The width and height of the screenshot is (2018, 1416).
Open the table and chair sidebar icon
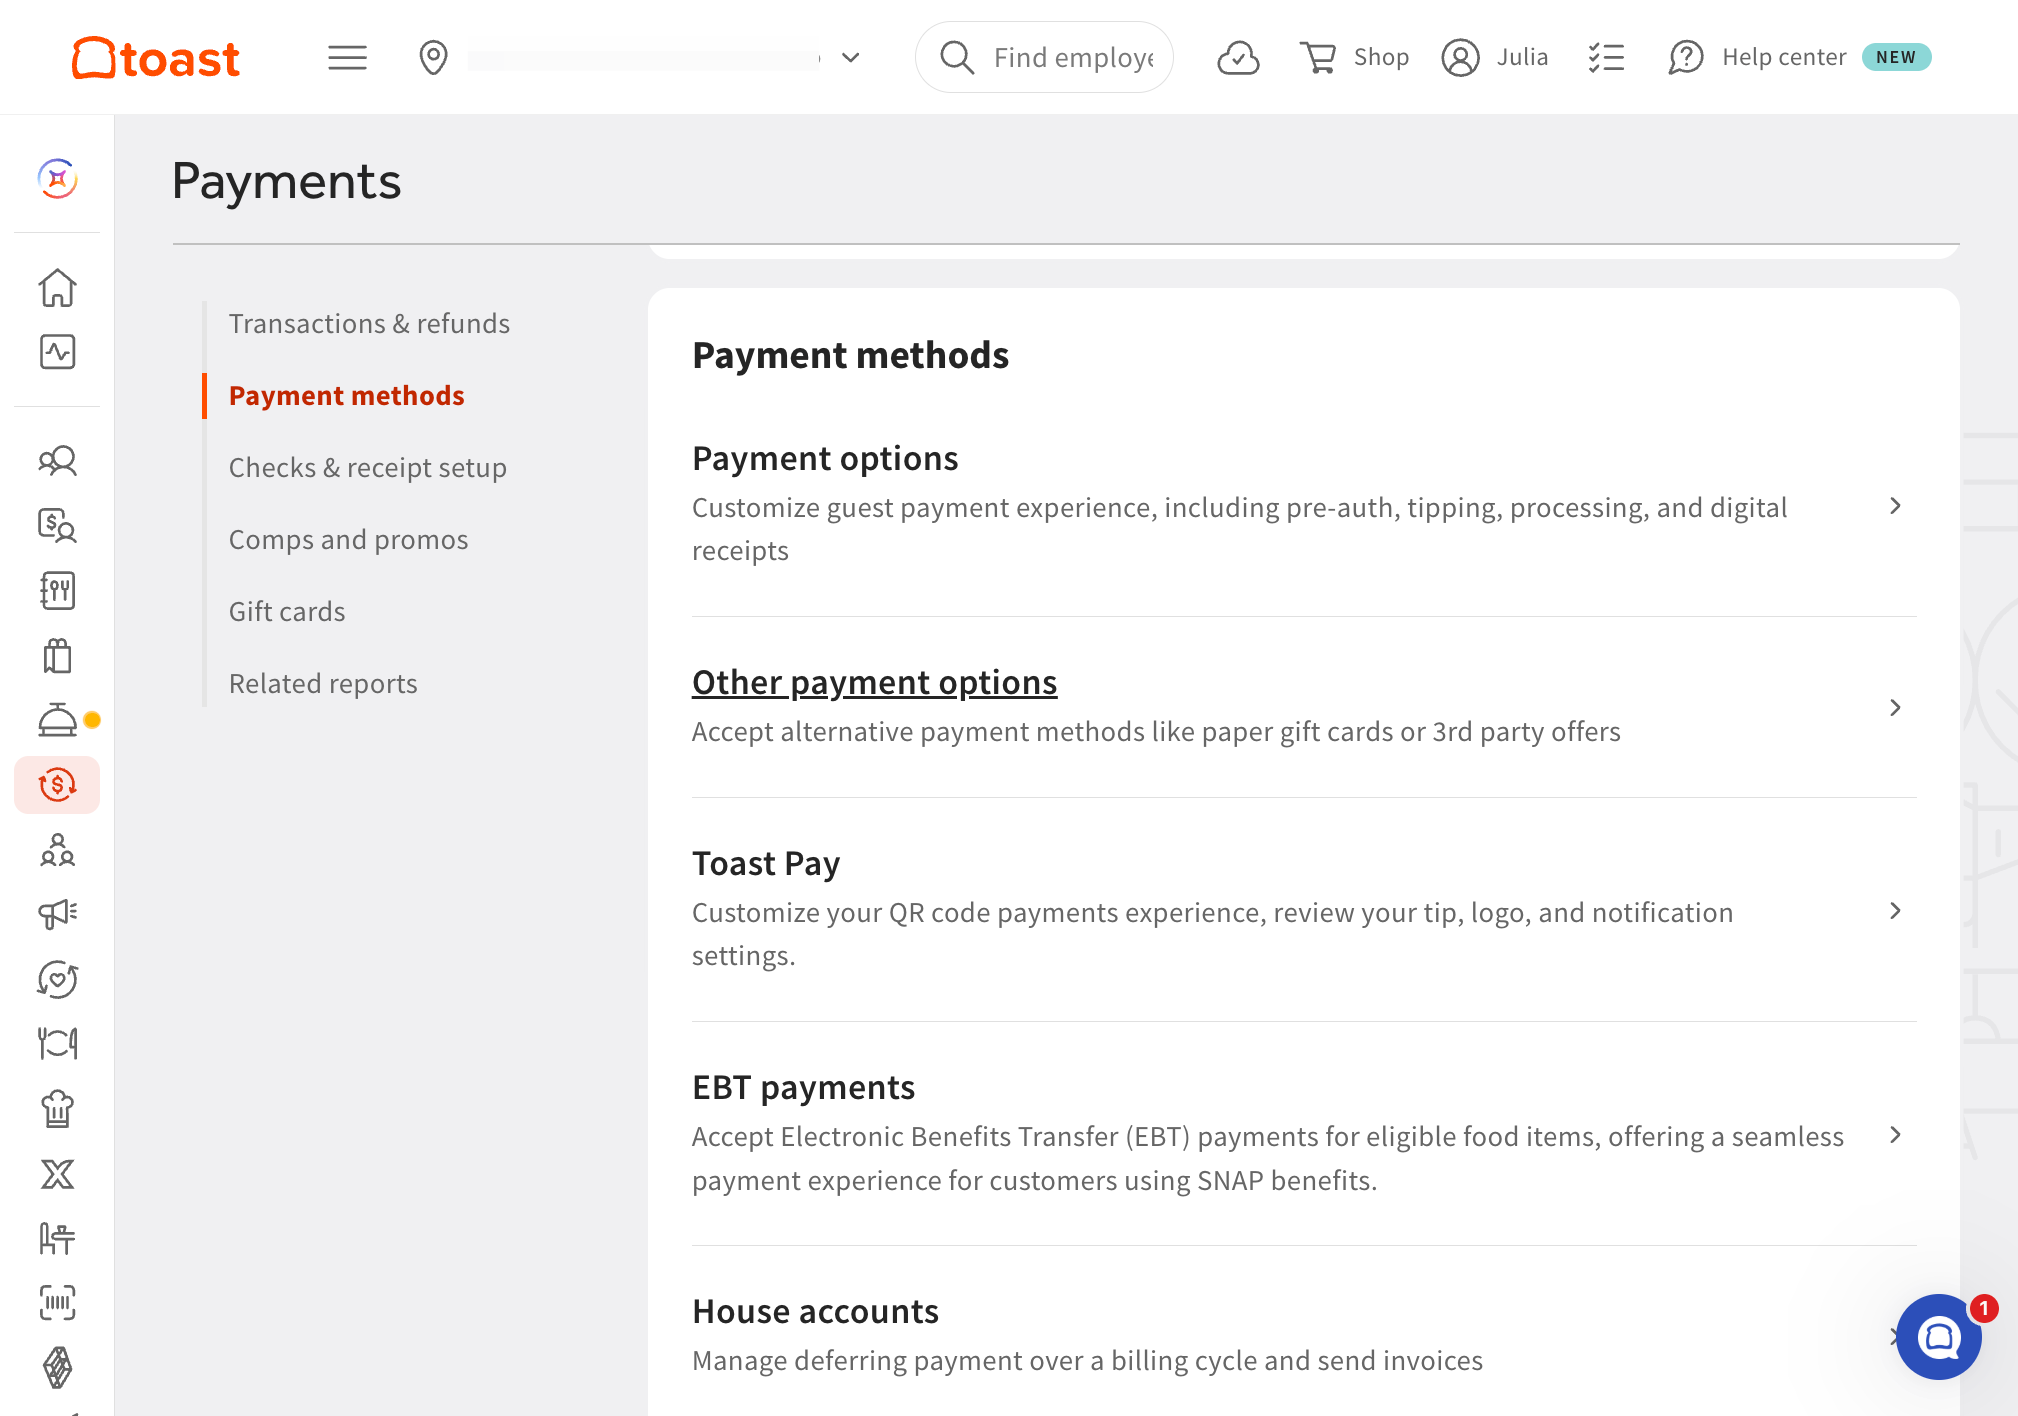click(58, 1239)
